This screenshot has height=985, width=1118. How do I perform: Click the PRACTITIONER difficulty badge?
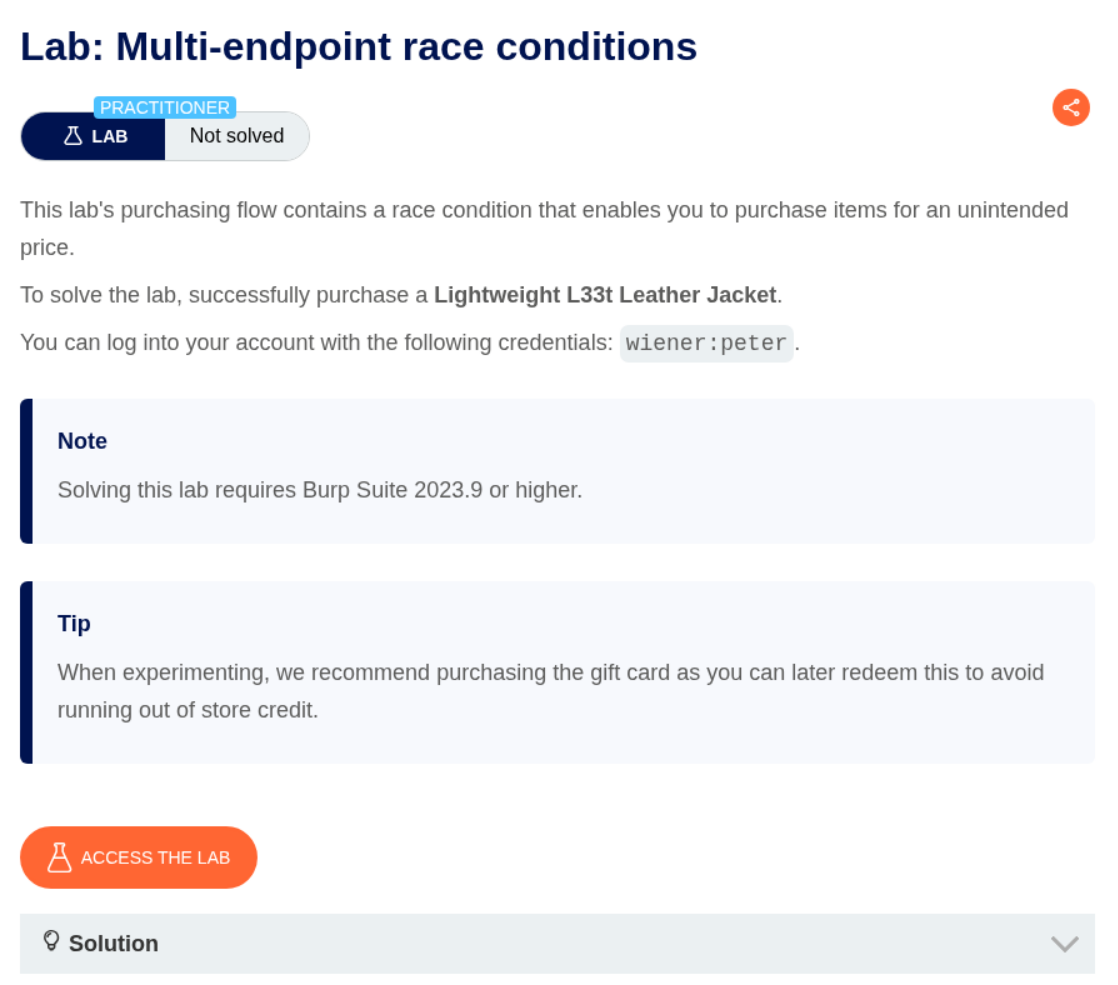tap(165, 108)
